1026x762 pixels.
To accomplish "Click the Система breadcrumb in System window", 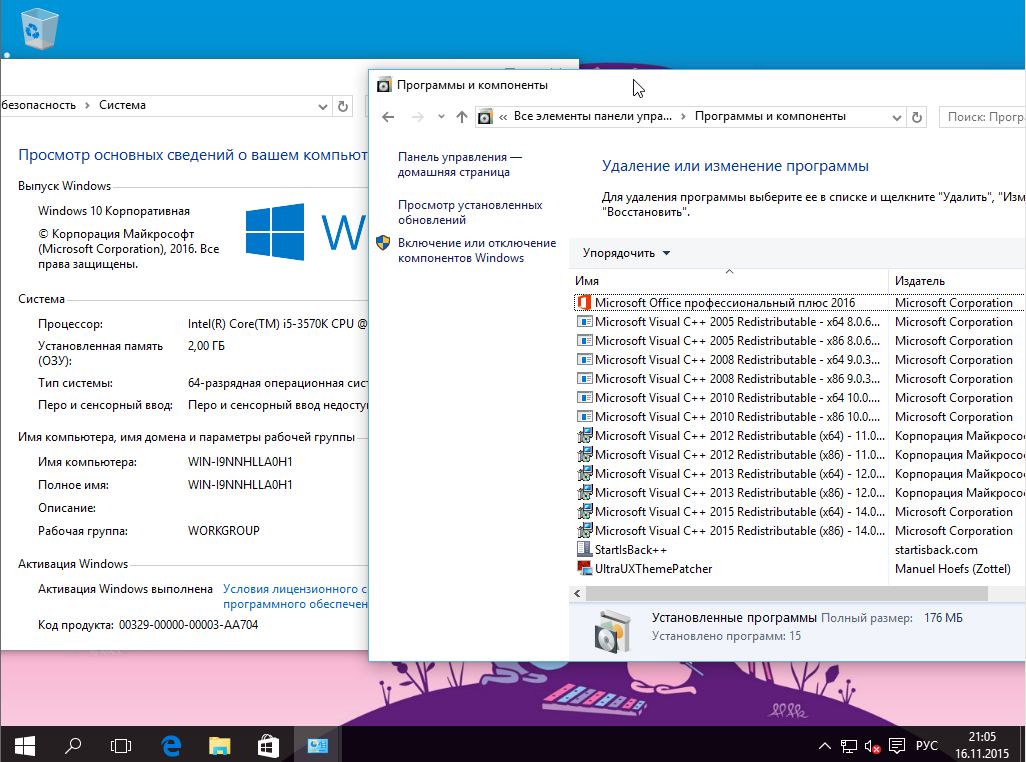I will (x=122, y=105).
